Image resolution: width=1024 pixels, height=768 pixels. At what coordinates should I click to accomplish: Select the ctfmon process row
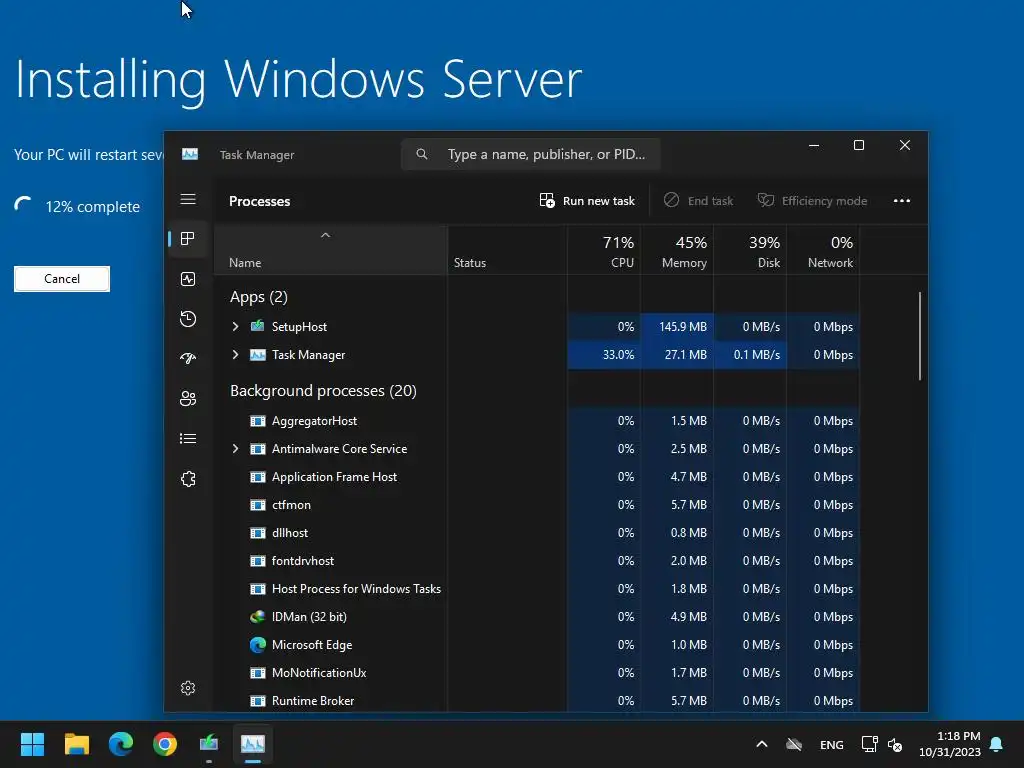[537, 505]
